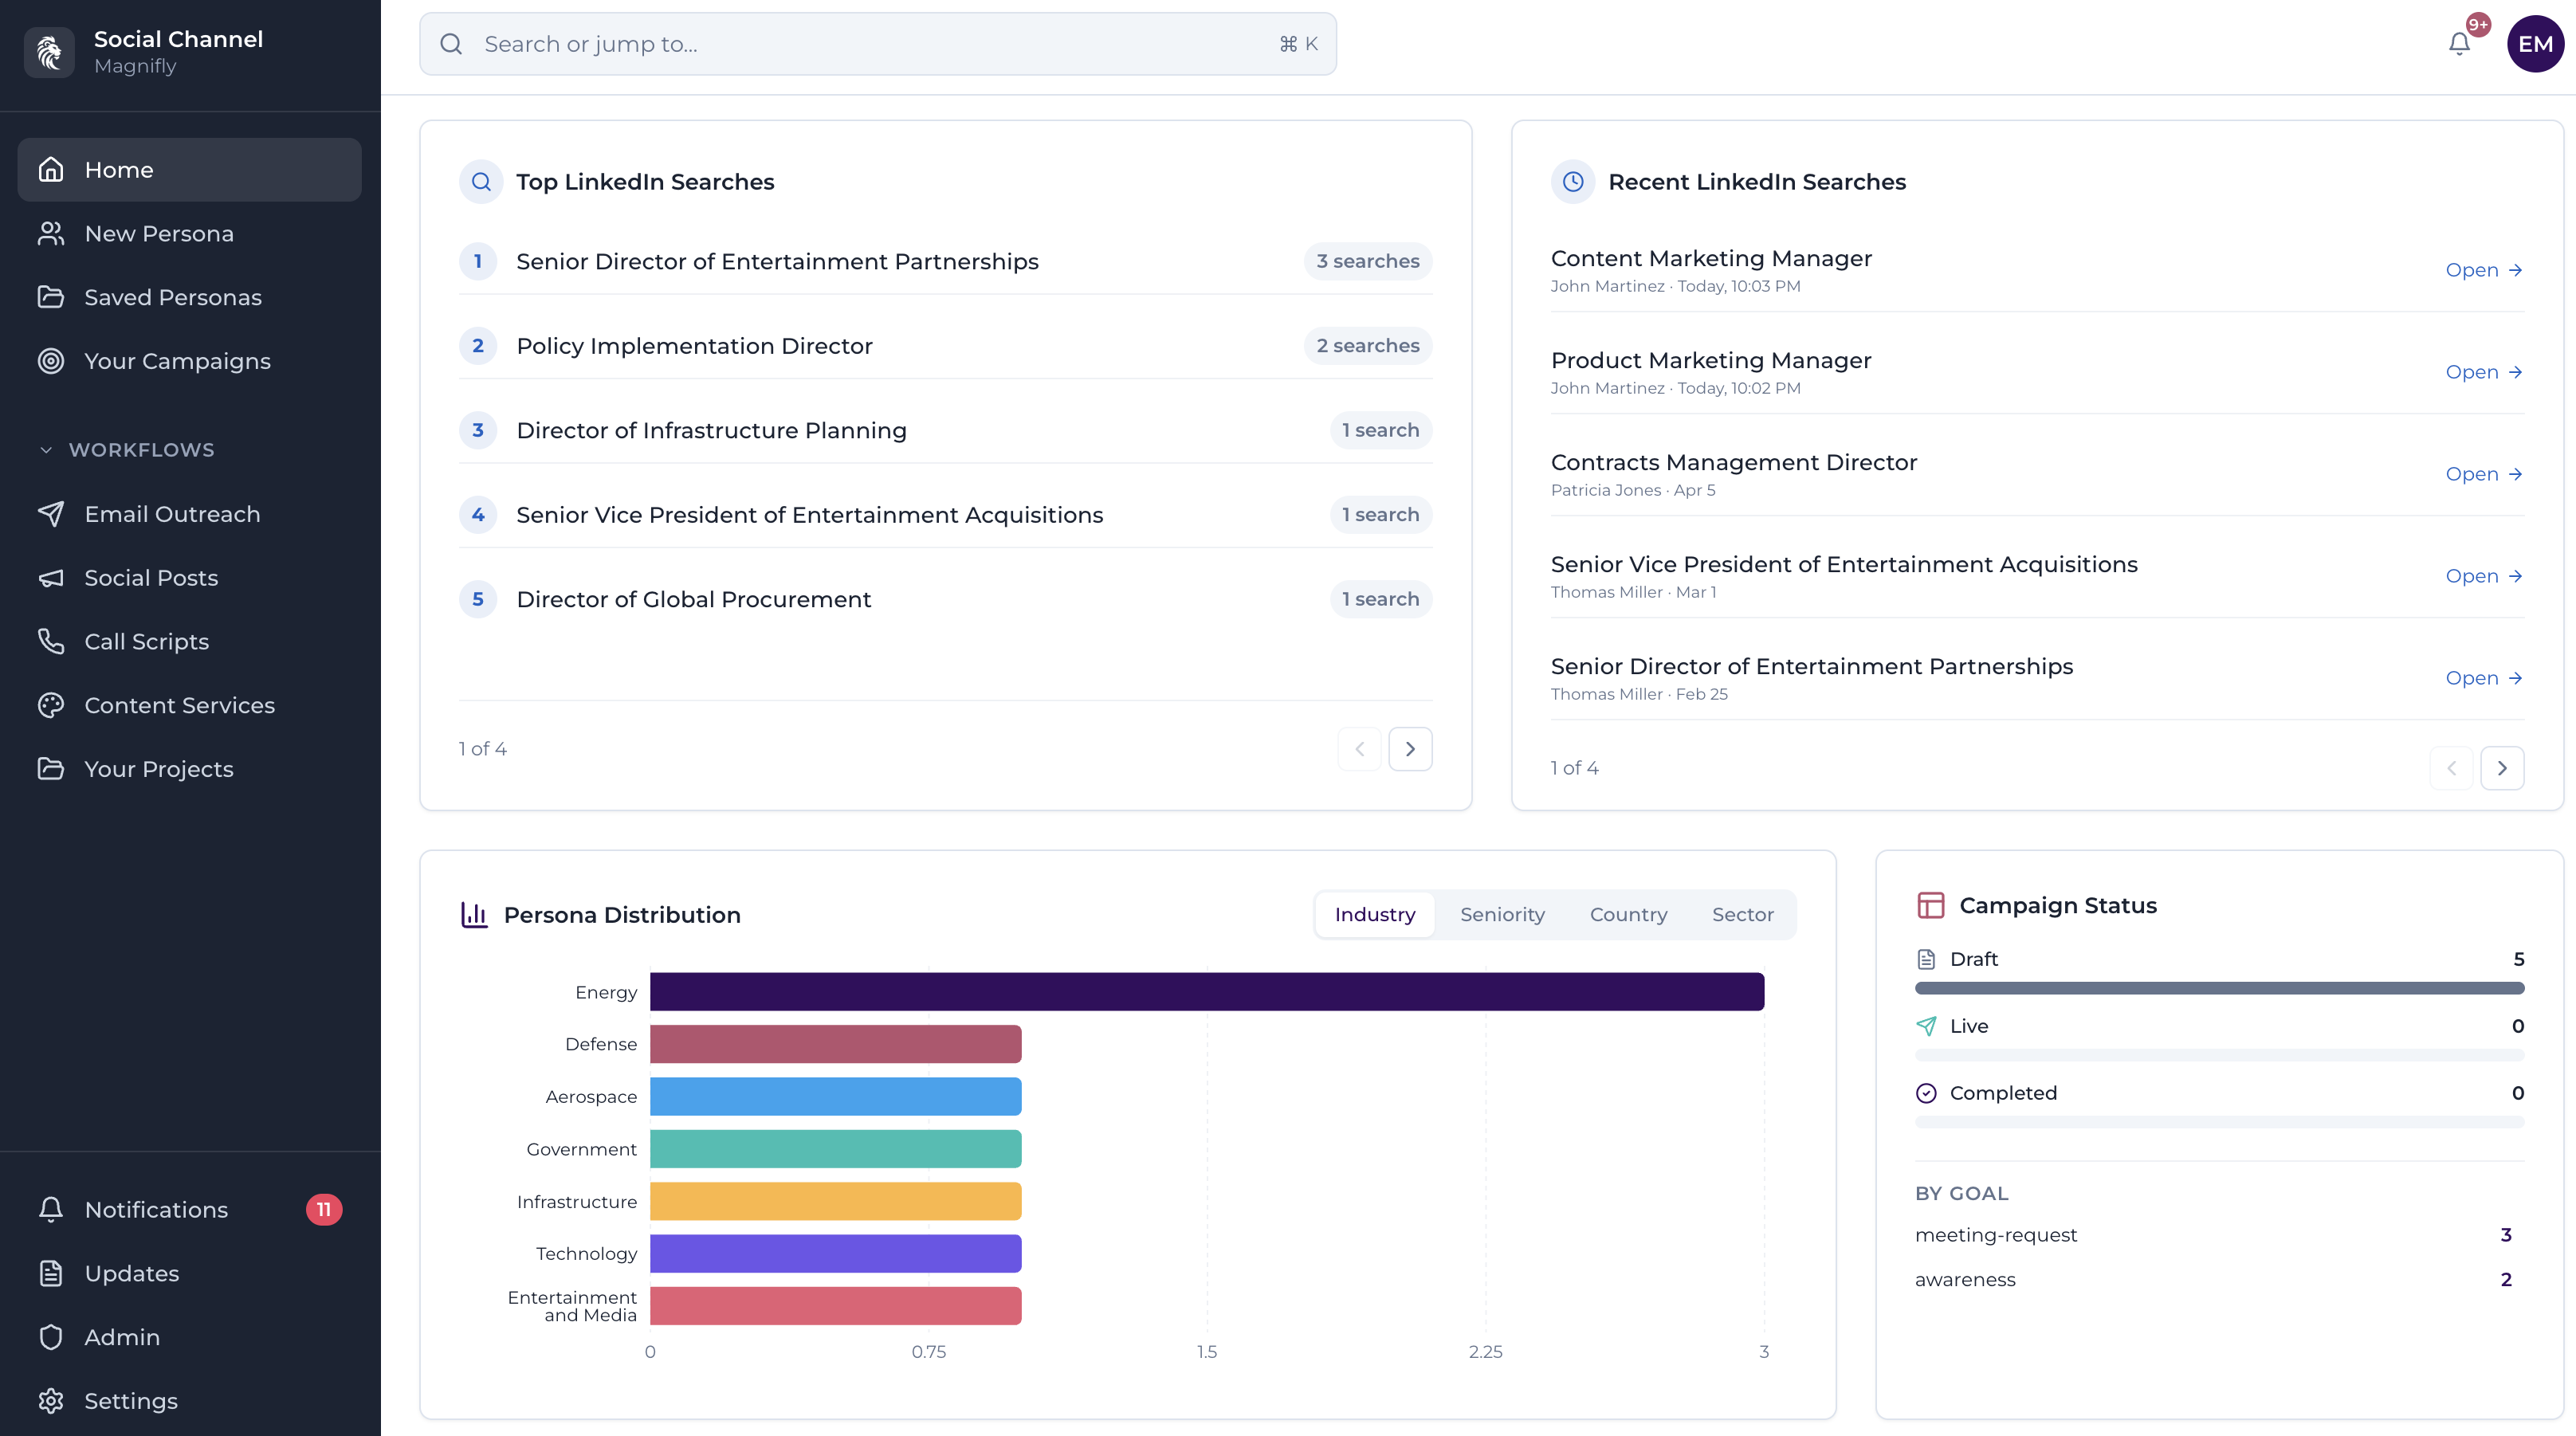
Task: Open Email Outreach workflow
Action: click(172, 514)
